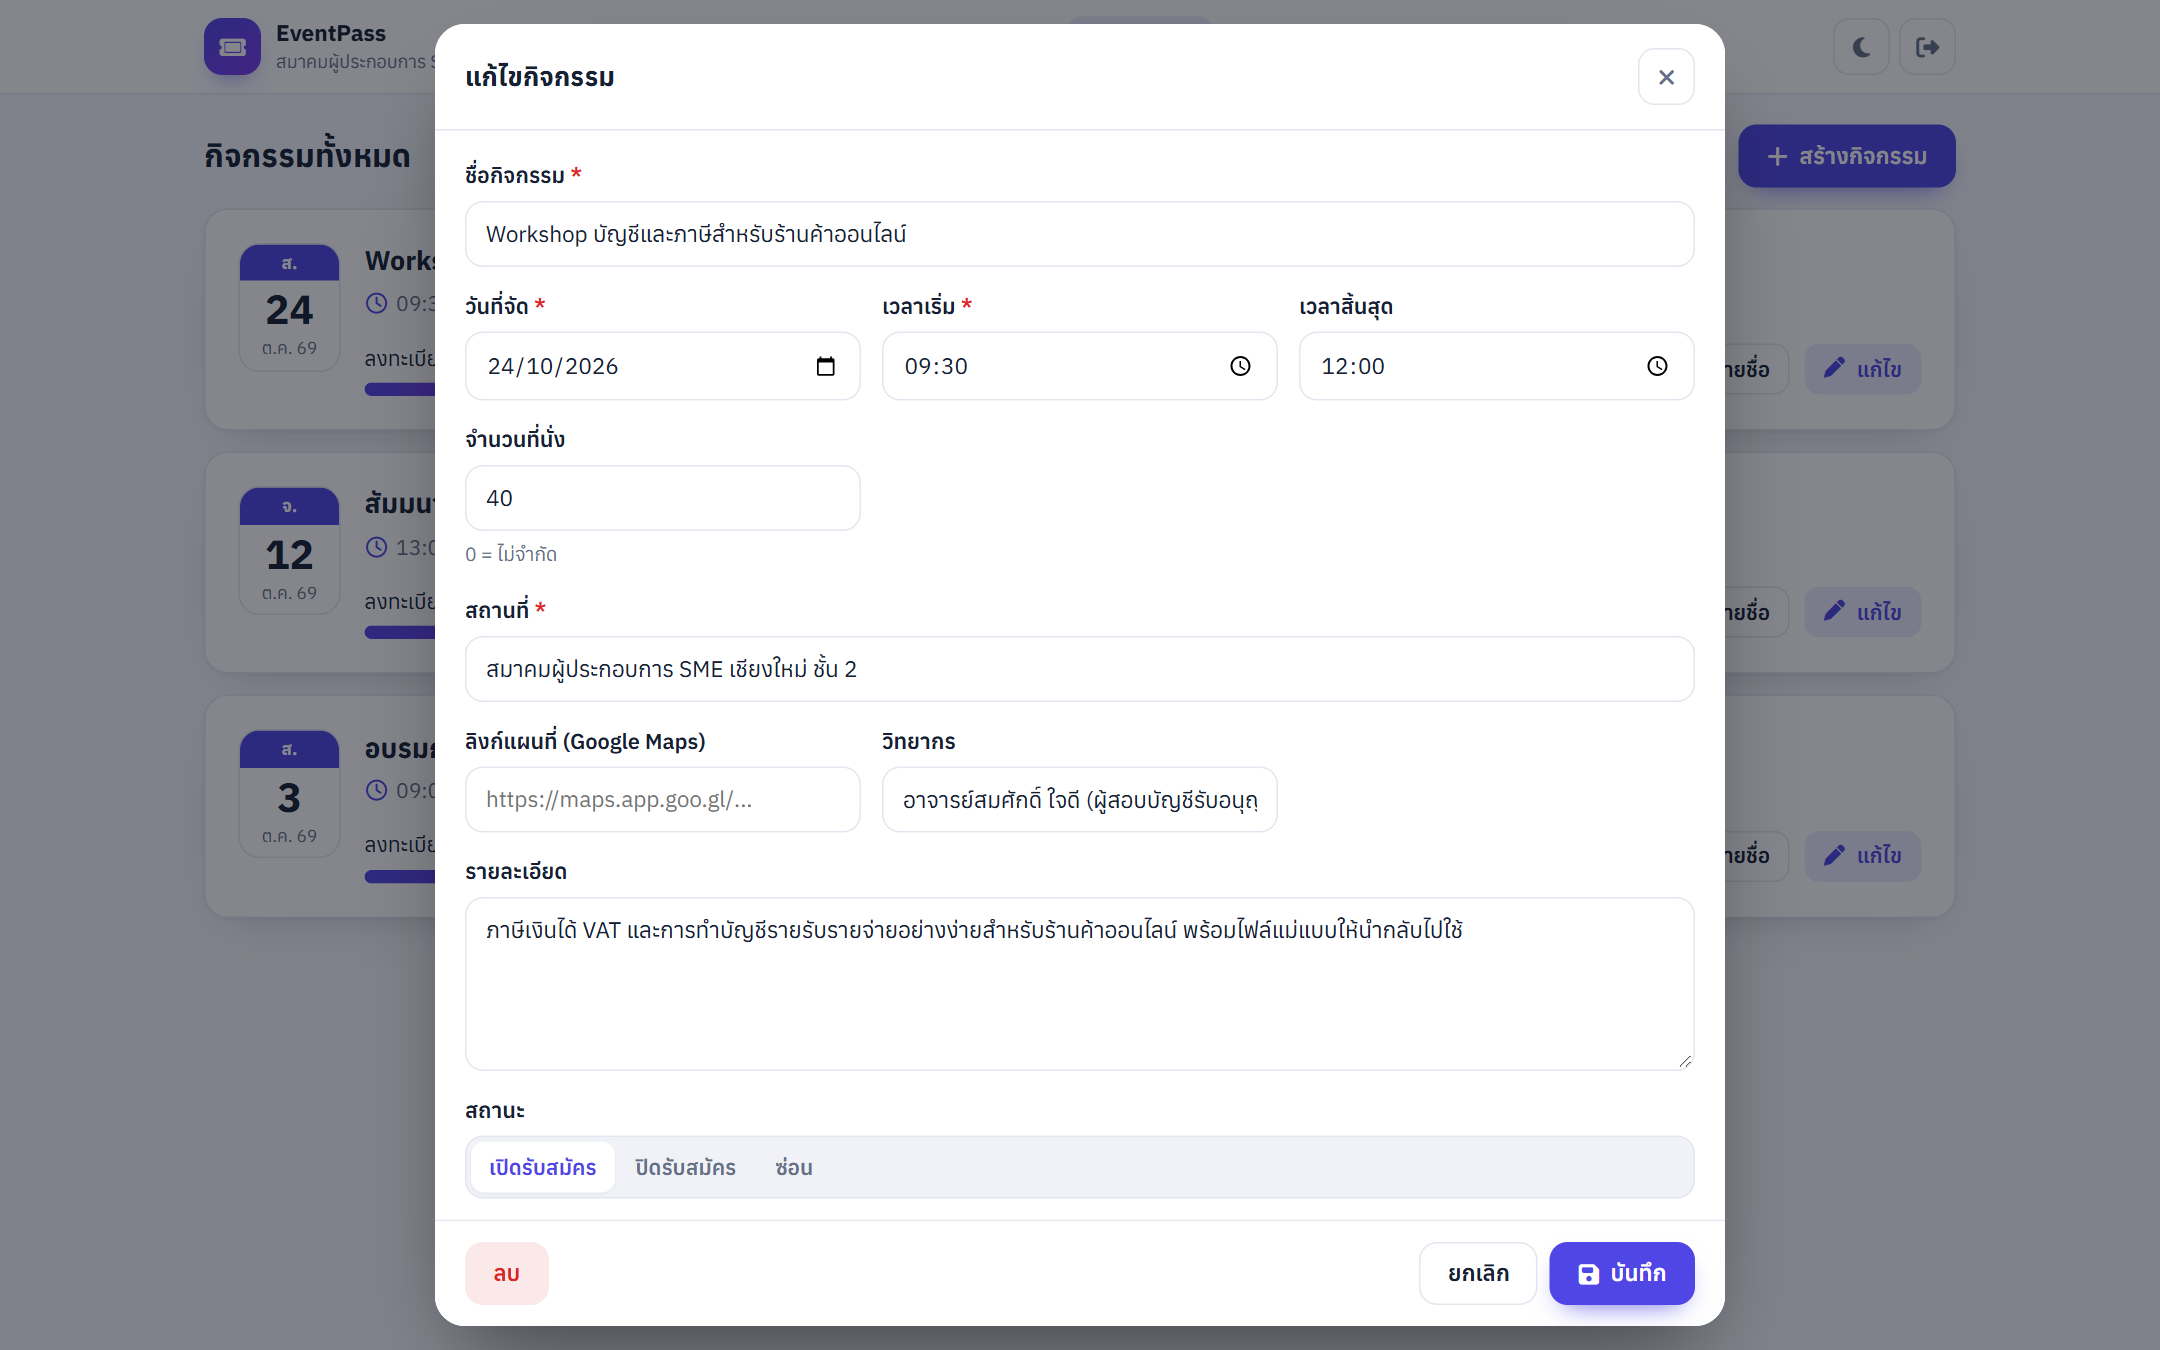The image size is (2160, 1350).
Task: Click the hint text 0 = ไม่จำกัด
Action: [511, 554]
